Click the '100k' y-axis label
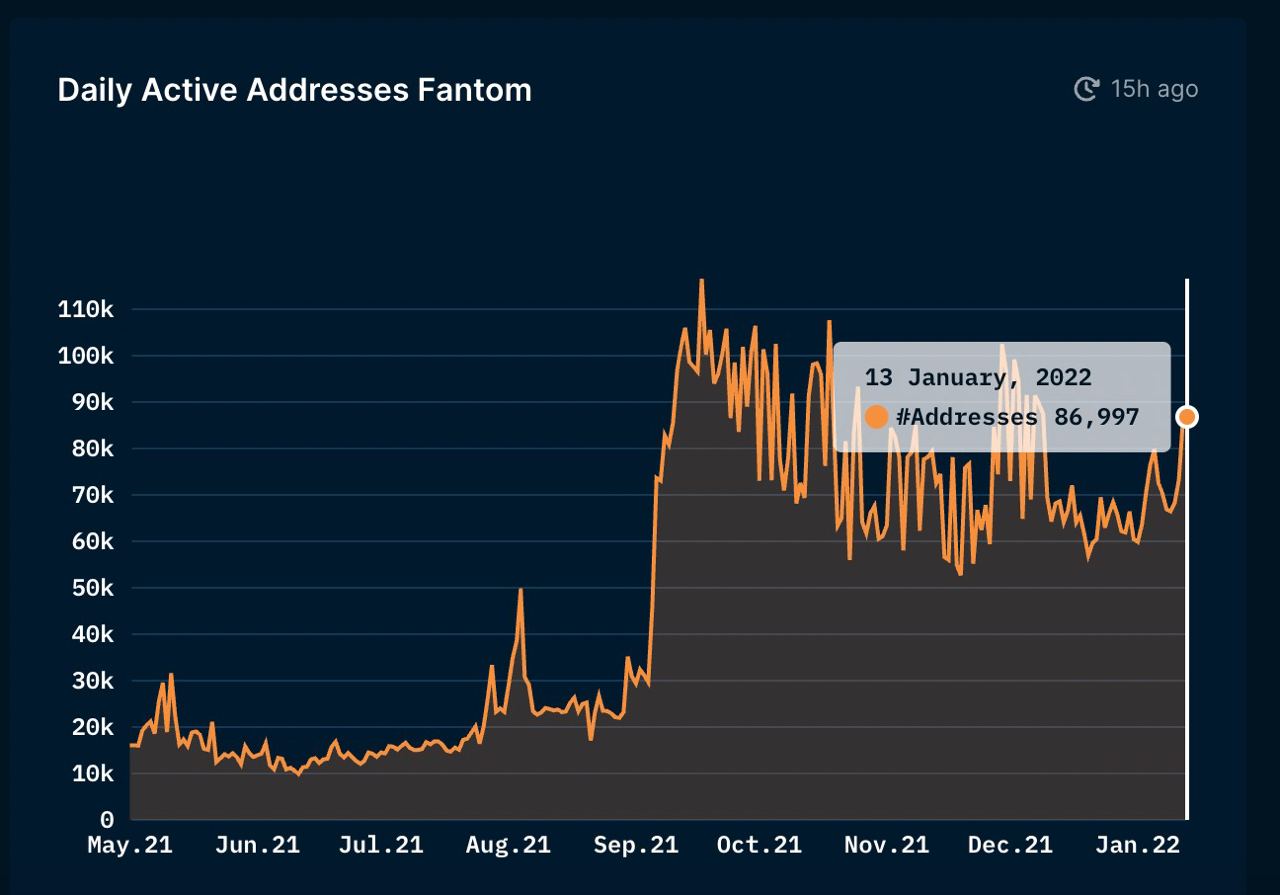This screenshot has width=1280, height=895. (x=86, y=356)
